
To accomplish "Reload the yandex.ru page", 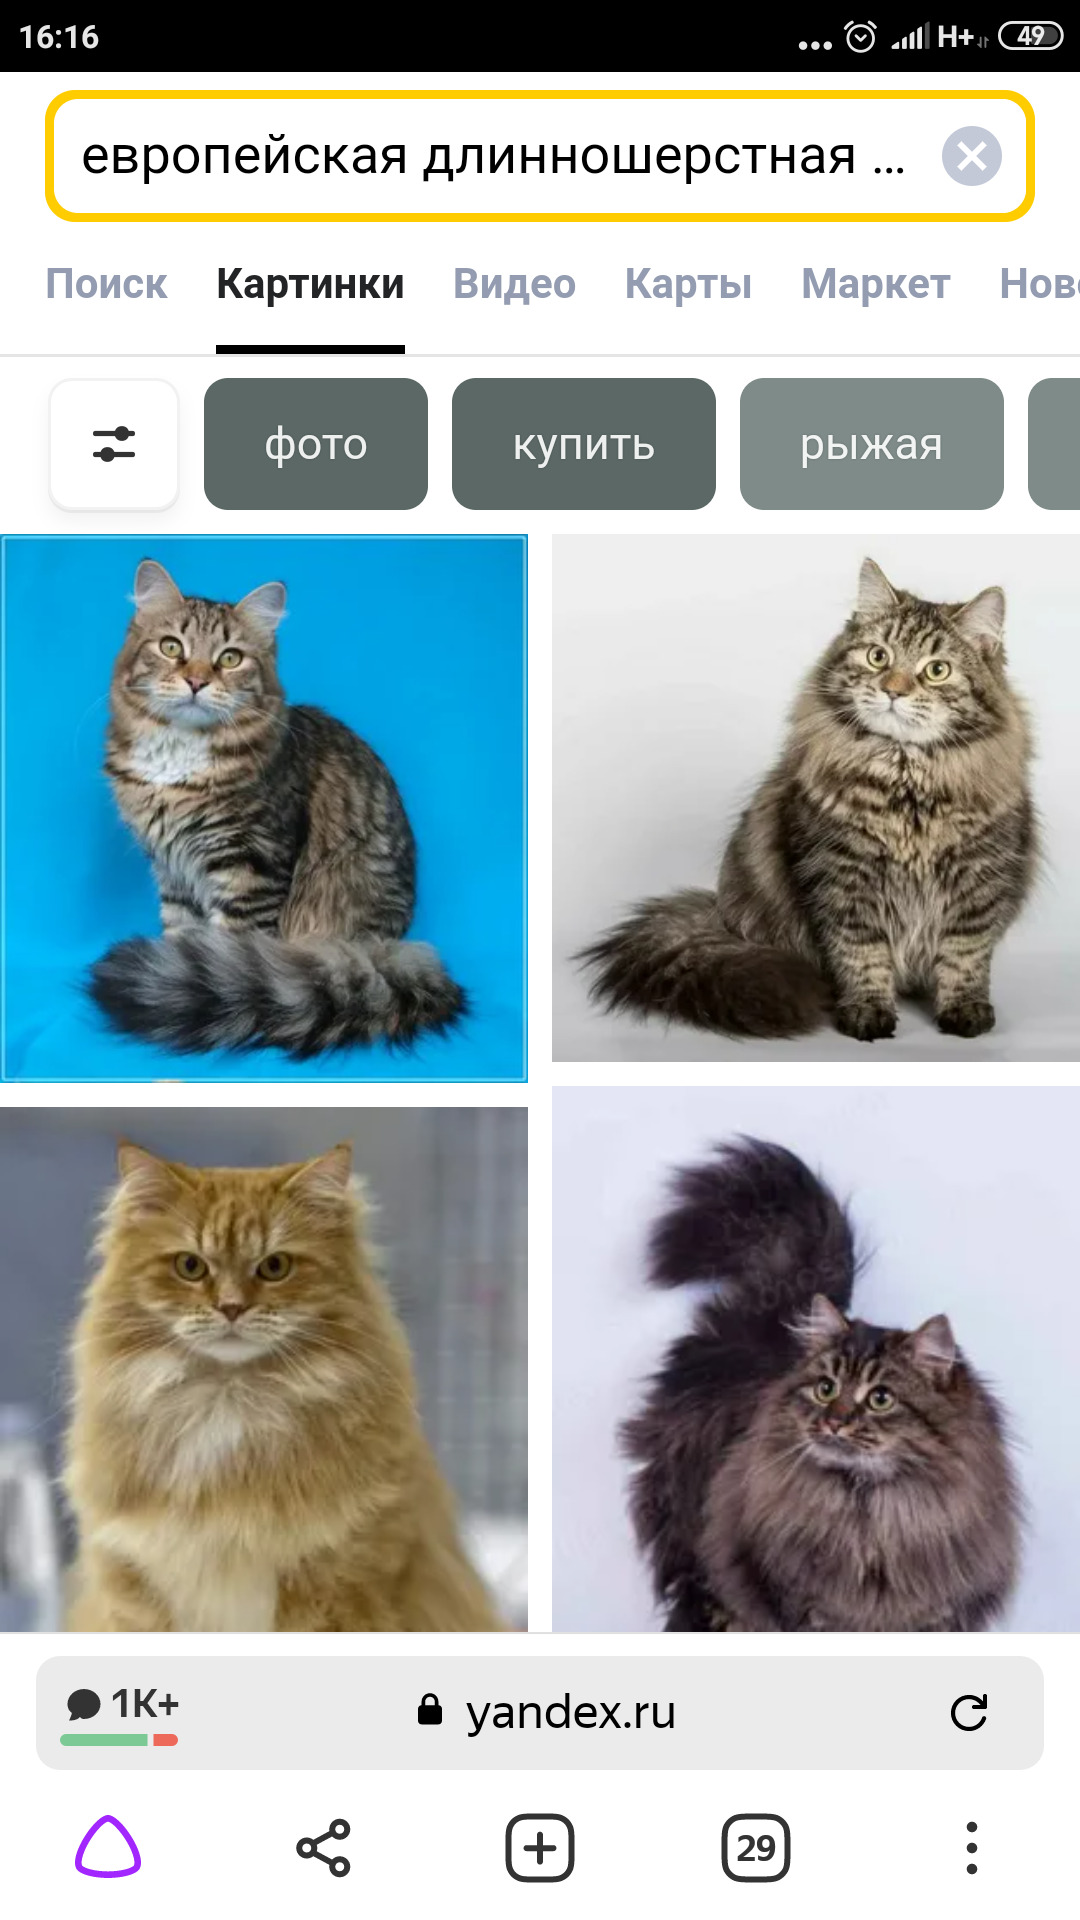I will pyautogui.click(x=968, y=1713).
